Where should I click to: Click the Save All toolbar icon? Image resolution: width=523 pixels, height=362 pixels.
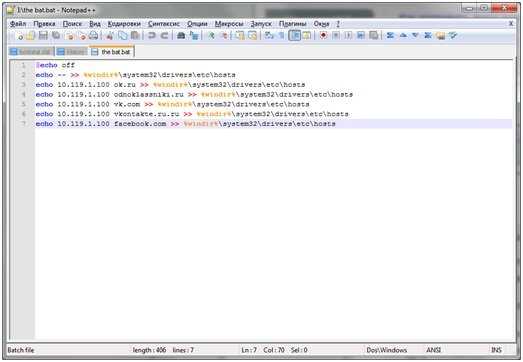coord(56,36)
